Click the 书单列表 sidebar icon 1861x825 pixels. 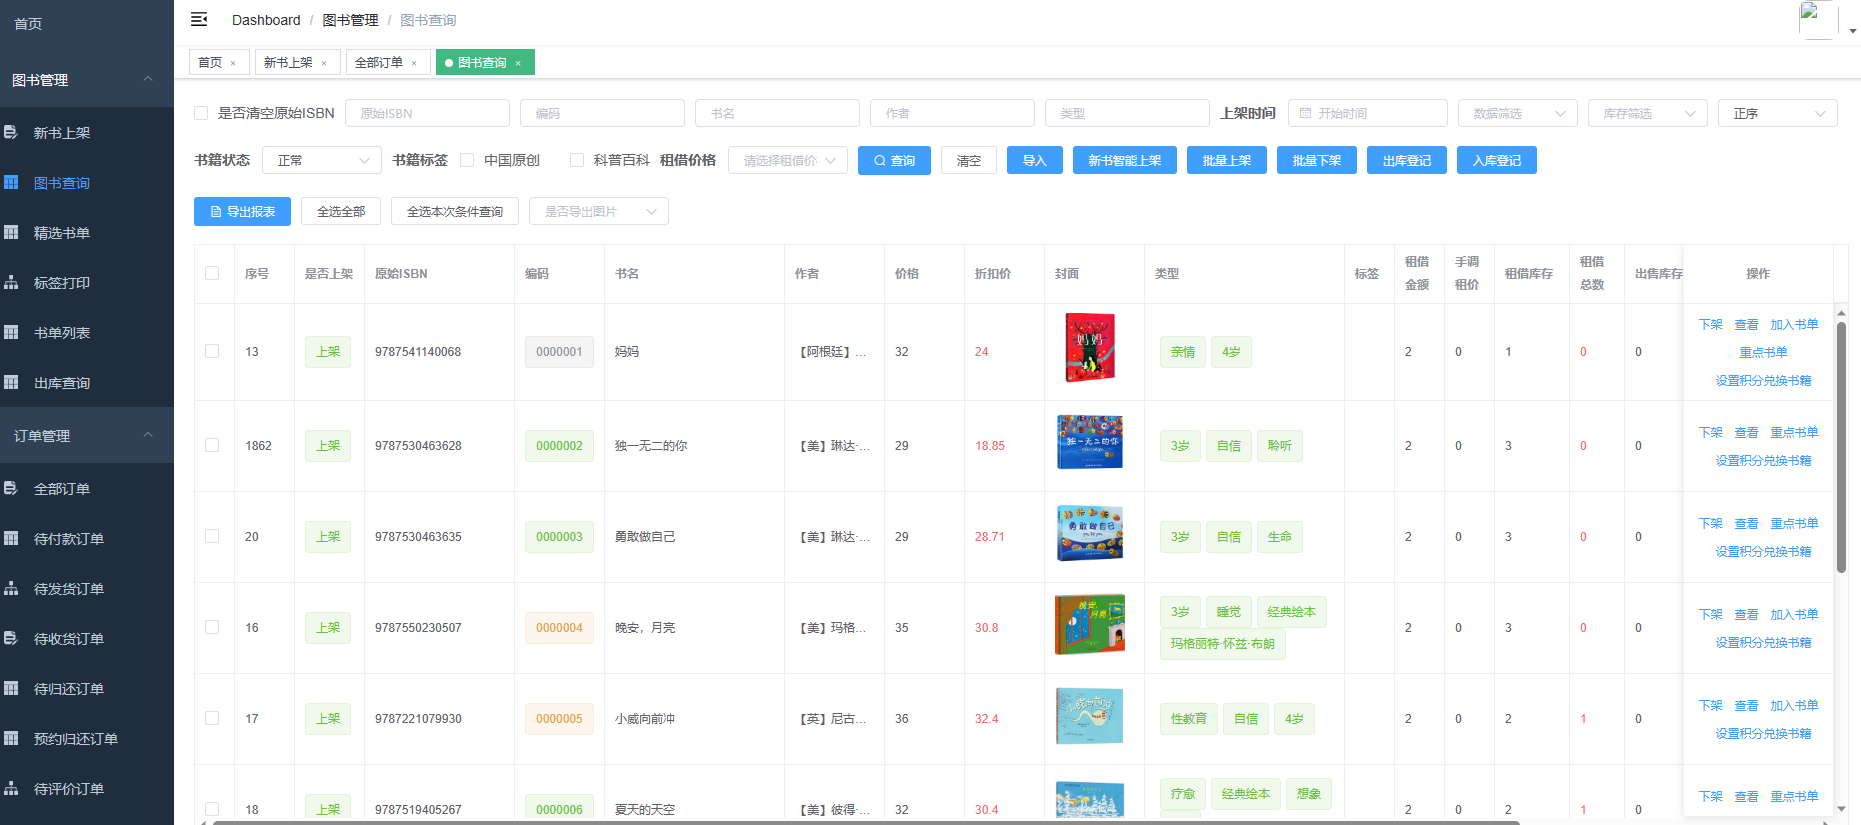(11, 332)
